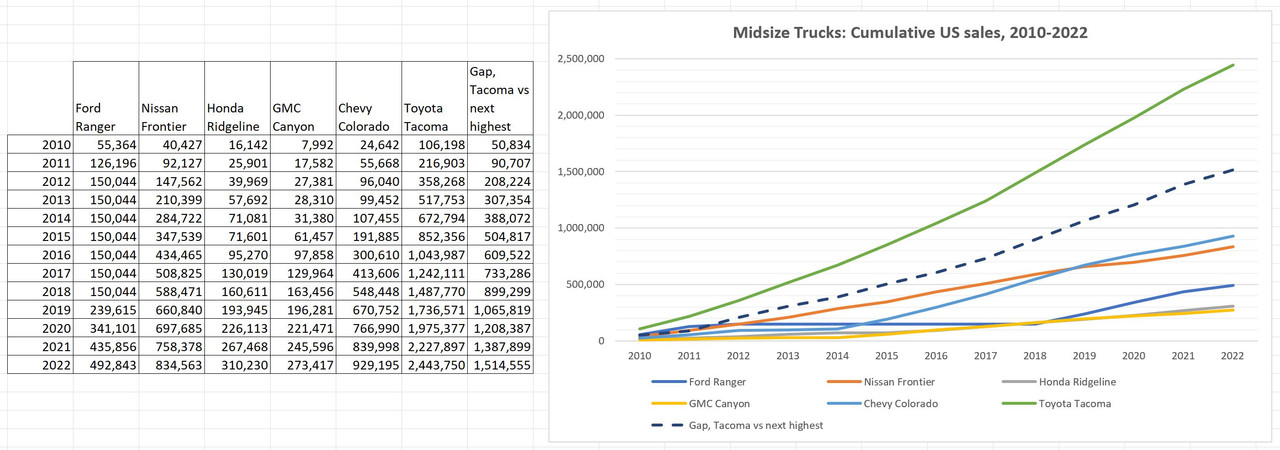1280x450 pixels.
Task: Click the Chevy Colorado column header cell
Action: [x=368, y=98]
